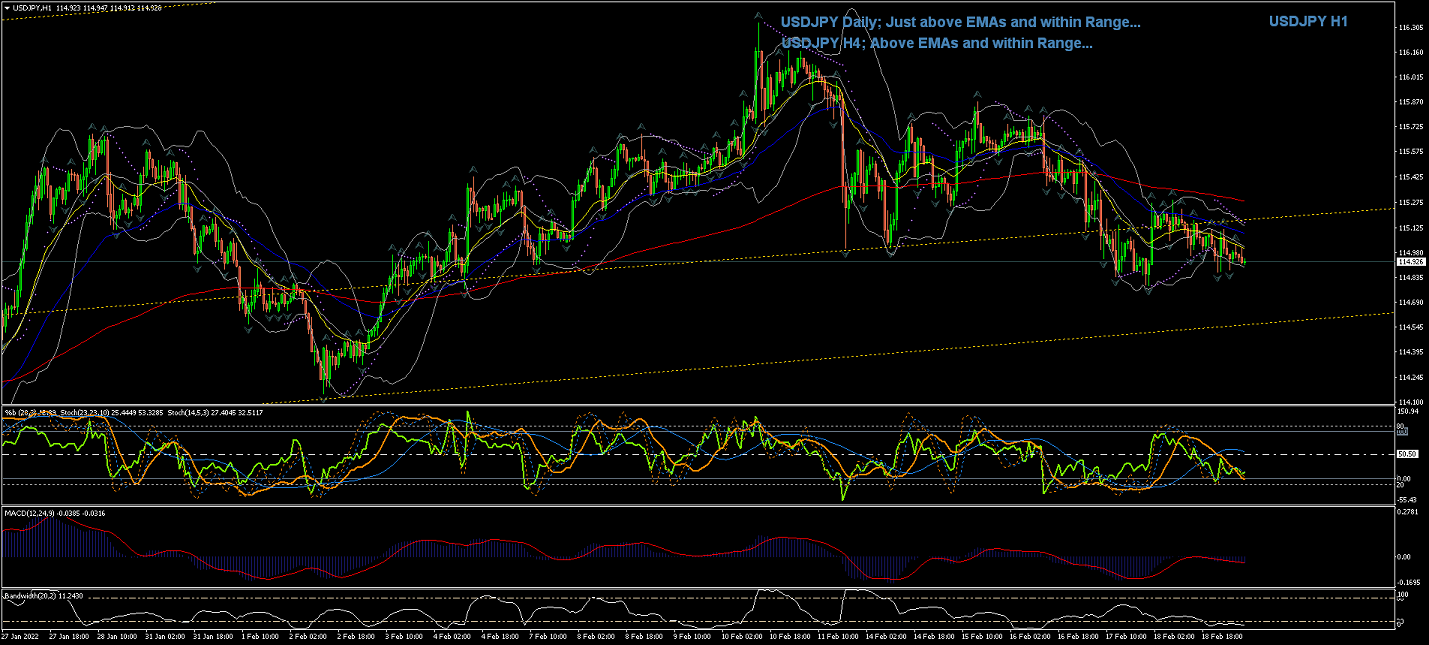
Task: Click the MACD(12,24,9) indicator label
Action: tap(28, 513)
